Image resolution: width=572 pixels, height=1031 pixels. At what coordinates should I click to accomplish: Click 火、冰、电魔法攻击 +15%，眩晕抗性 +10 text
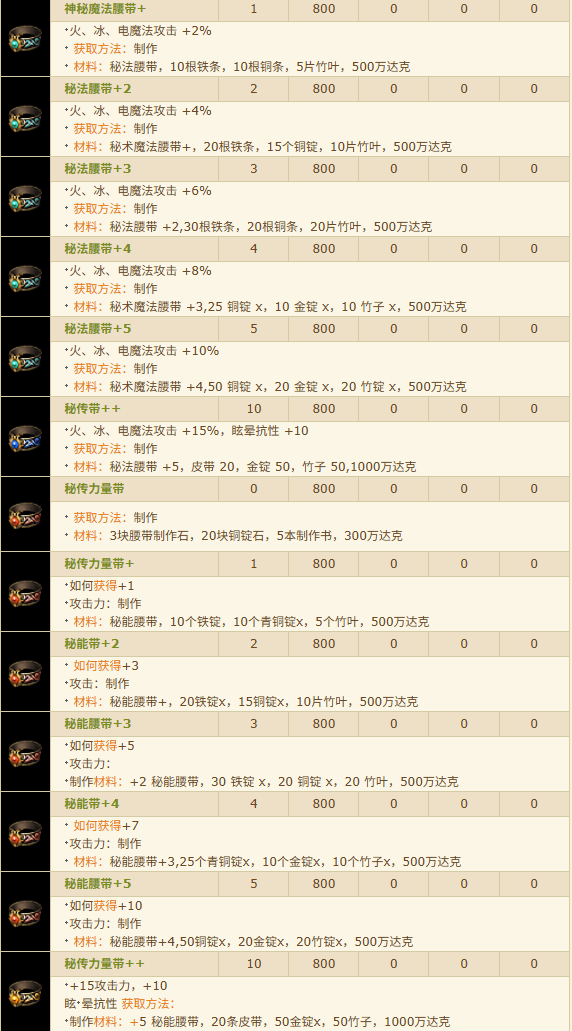[189, 431]
